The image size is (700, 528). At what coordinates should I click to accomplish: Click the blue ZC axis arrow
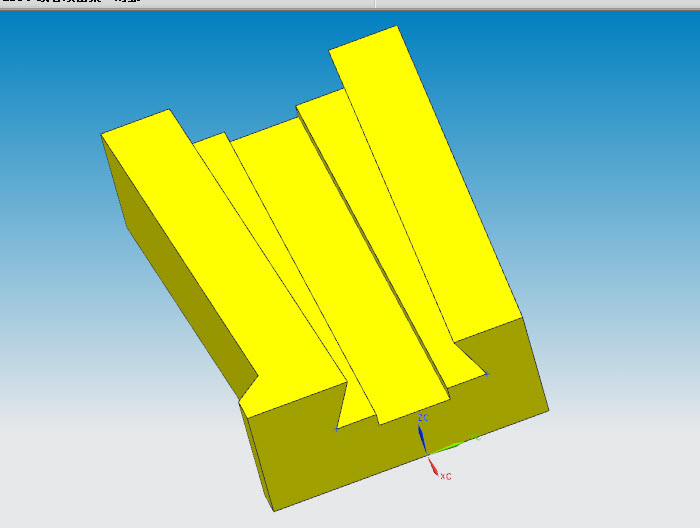(x=422, y=439)
